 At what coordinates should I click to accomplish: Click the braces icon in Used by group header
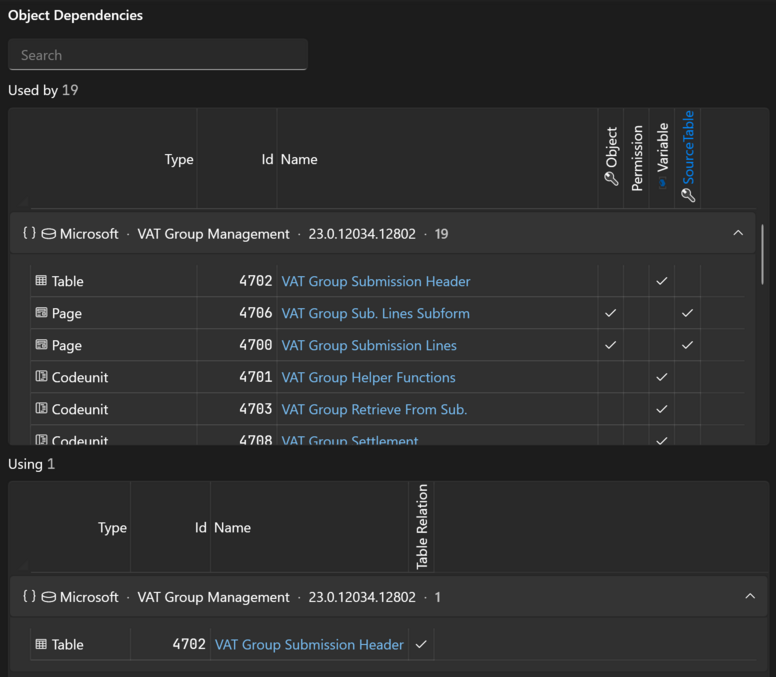(29, 233)
